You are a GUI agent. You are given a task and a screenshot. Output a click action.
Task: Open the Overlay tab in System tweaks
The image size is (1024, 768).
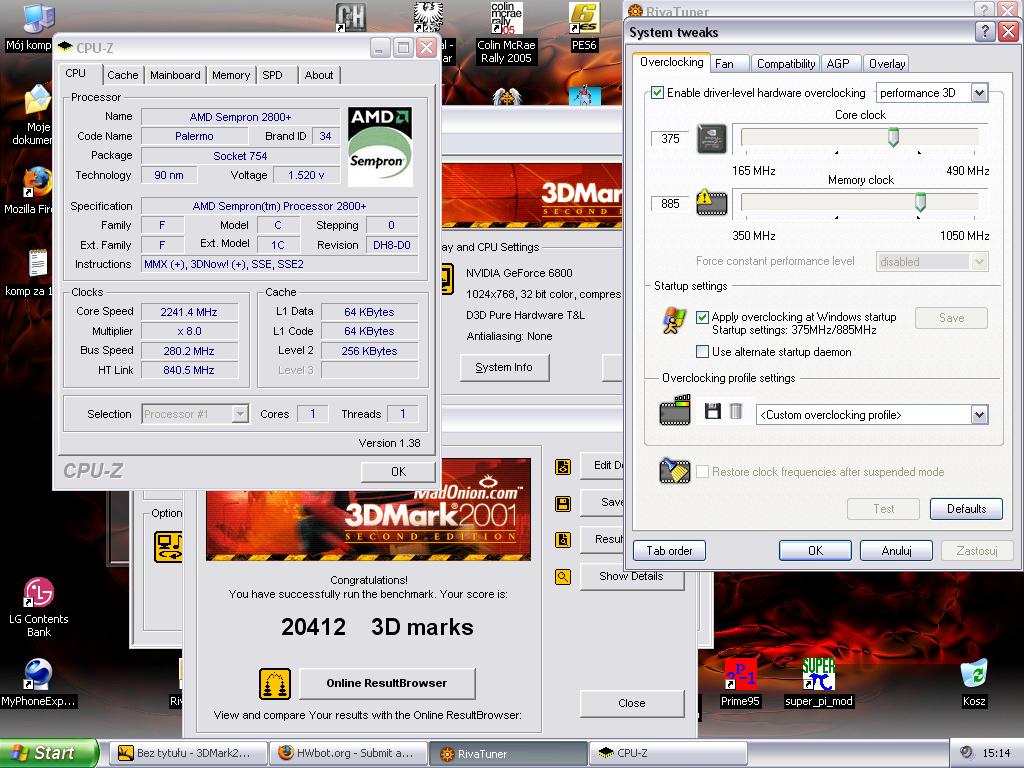[887, 63]
